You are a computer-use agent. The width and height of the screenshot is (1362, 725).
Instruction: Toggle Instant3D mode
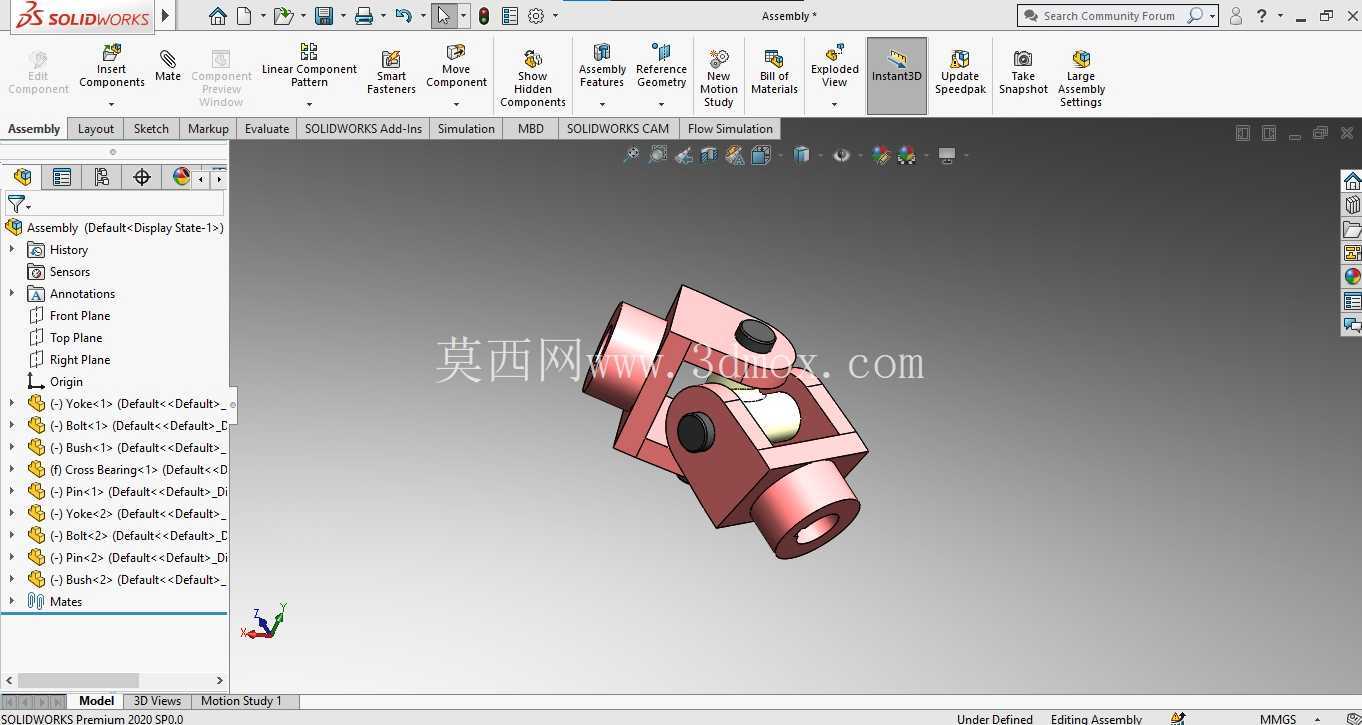[x=896, y=76]
